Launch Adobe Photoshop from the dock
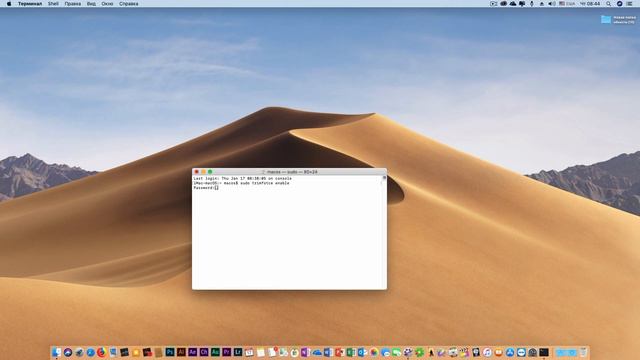Image resolution: width=640 pixels, height=360 pixels. 170,352
